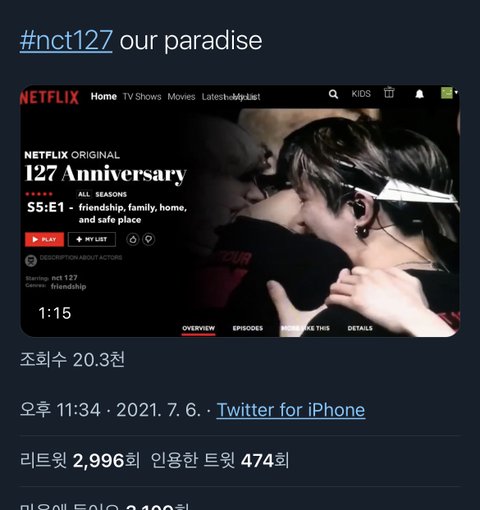Click the thumbs up rating icon

tap(133, 239)
